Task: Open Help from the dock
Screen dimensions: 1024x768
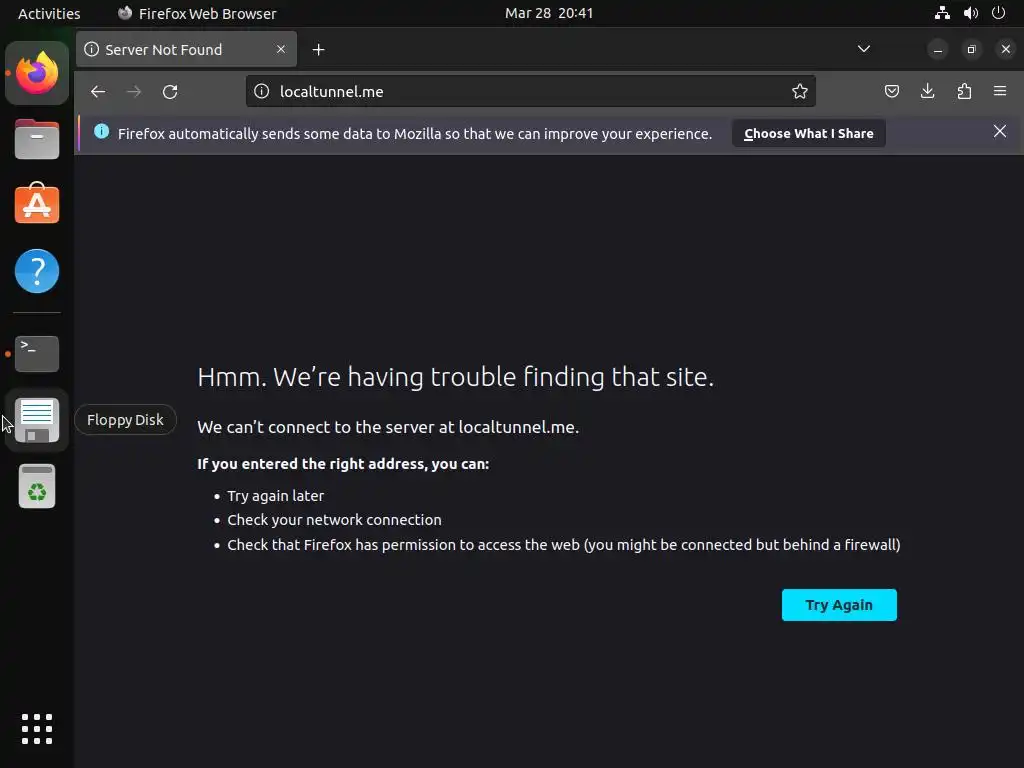Action: 37,270
